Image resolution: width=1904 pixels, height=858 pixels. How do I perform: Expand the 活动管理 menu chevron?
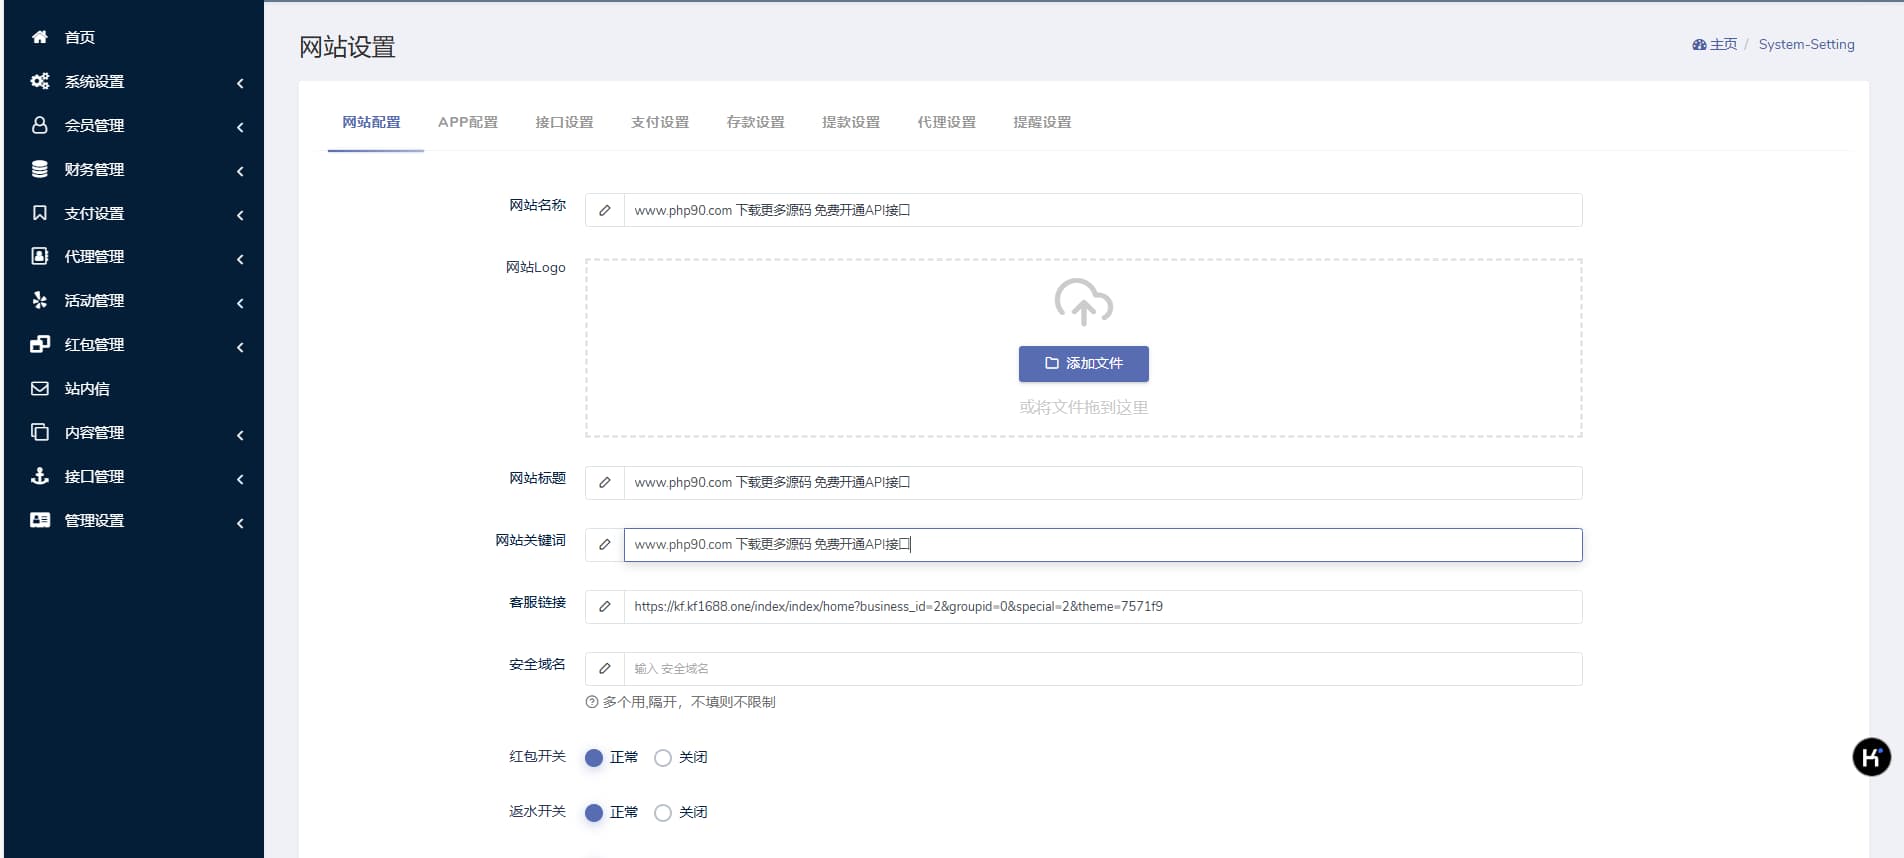(240, 303)
